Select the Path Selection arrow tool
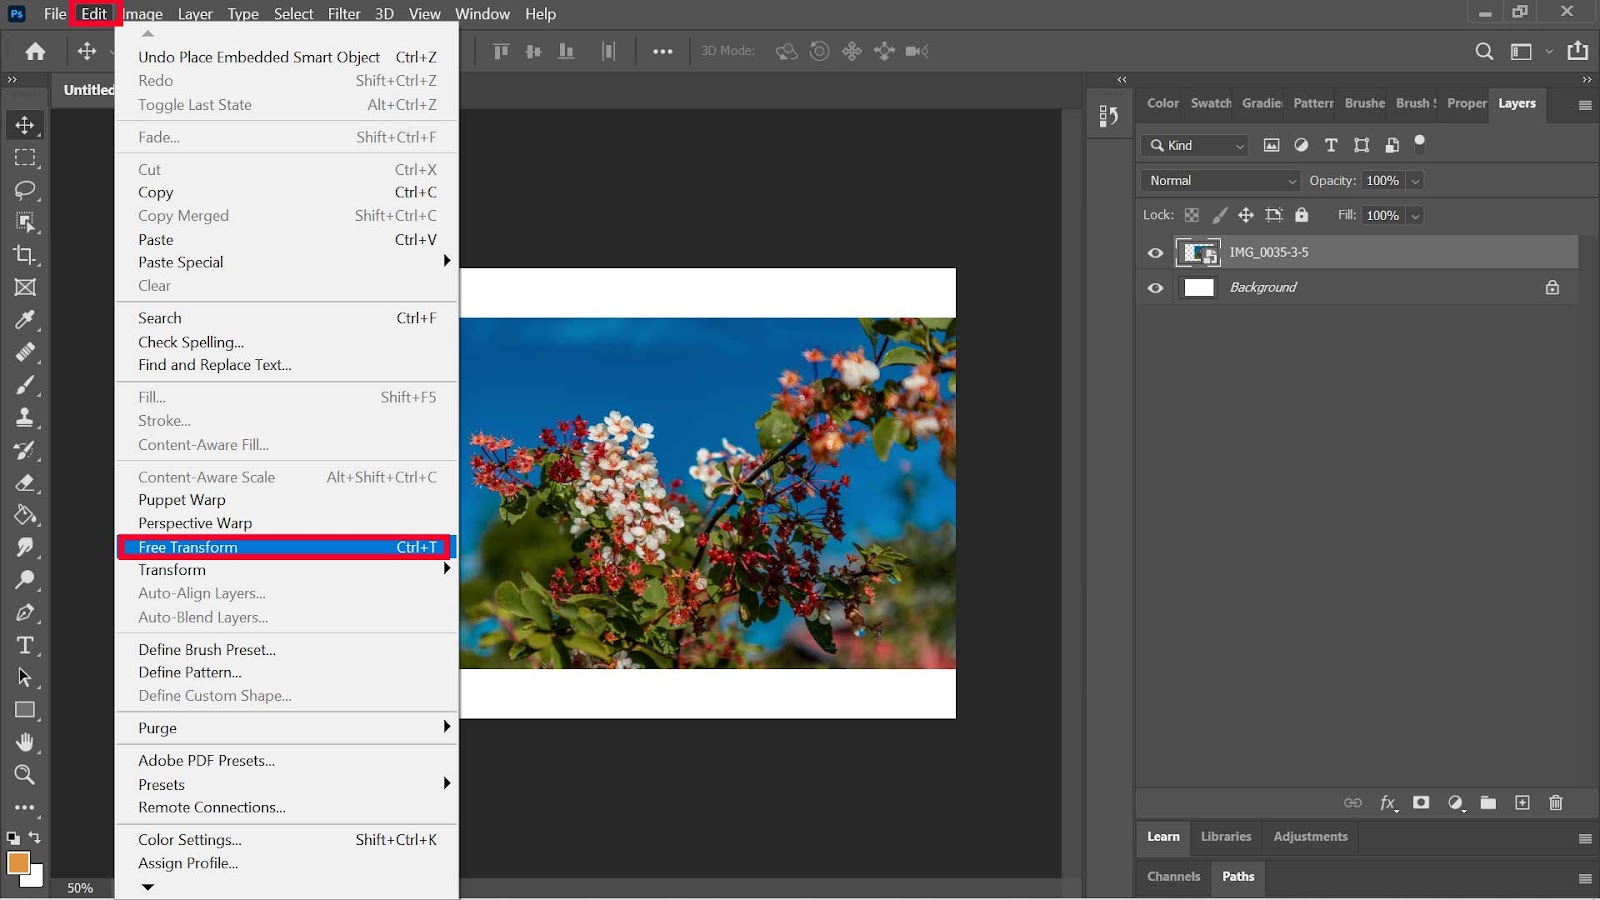 [x=25, y=678]
